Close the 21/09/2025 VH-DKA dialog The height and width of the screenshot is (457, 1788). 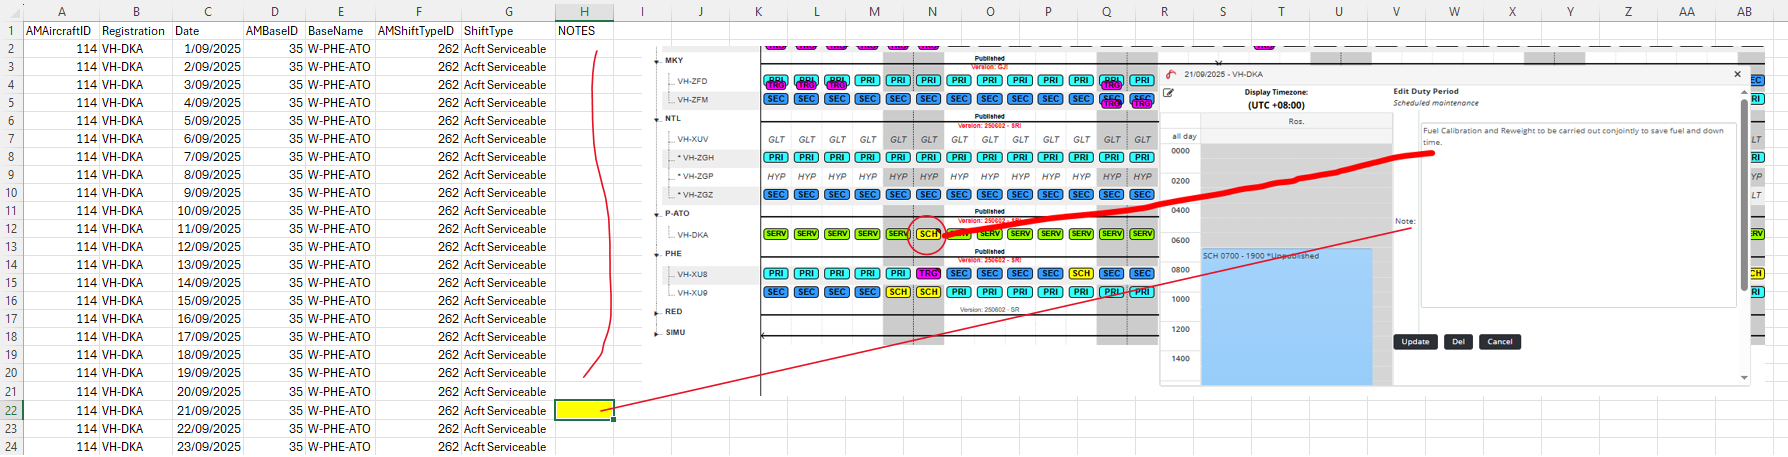pyautogui.click(x=1737, y=74)
